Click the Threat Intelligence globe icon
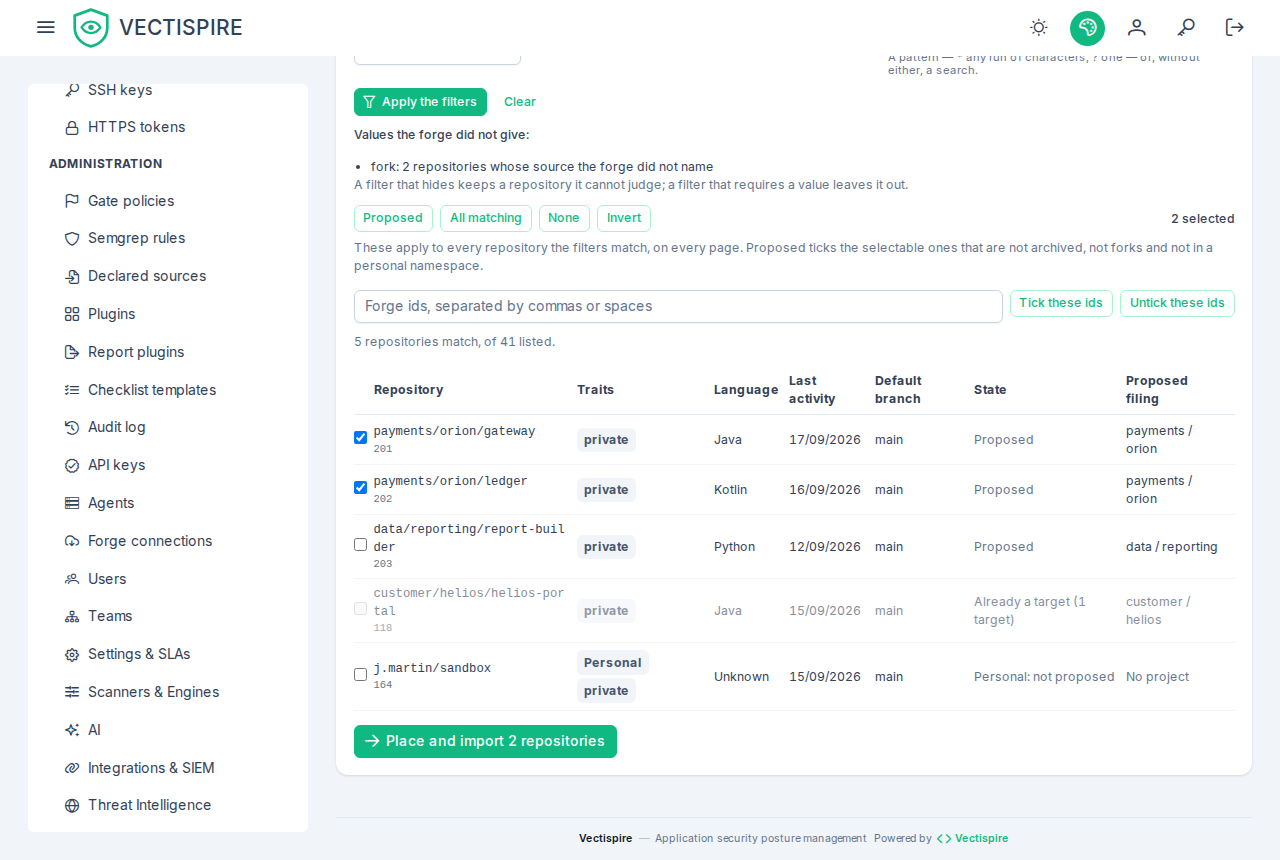The height and width of the screenshot is (860, 1280). click(72, 806)
